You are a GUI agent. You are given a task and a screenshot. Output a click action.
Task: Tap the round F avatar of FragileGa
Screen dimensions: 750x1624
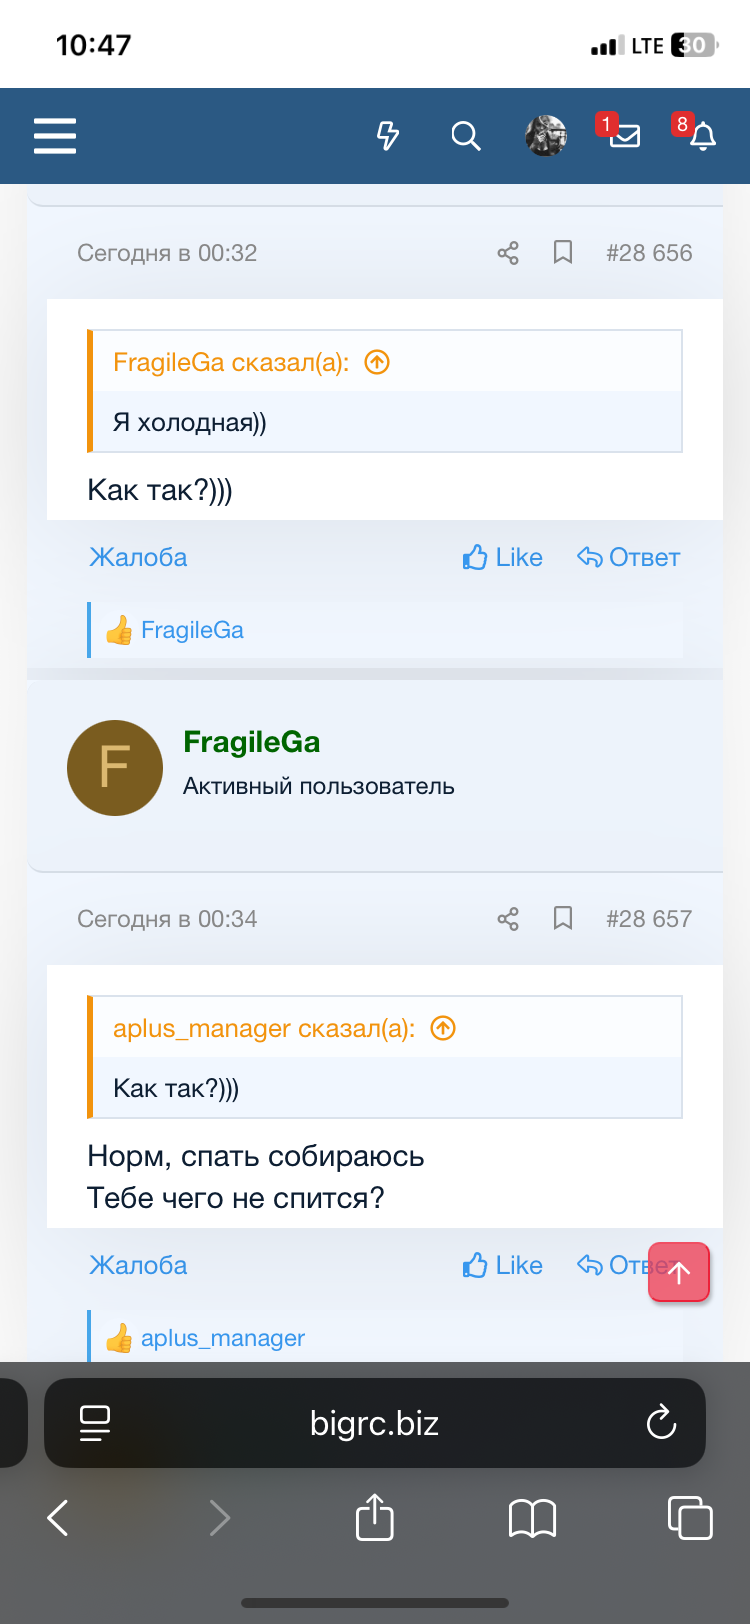pyautogui.click(x=115, y=768)
